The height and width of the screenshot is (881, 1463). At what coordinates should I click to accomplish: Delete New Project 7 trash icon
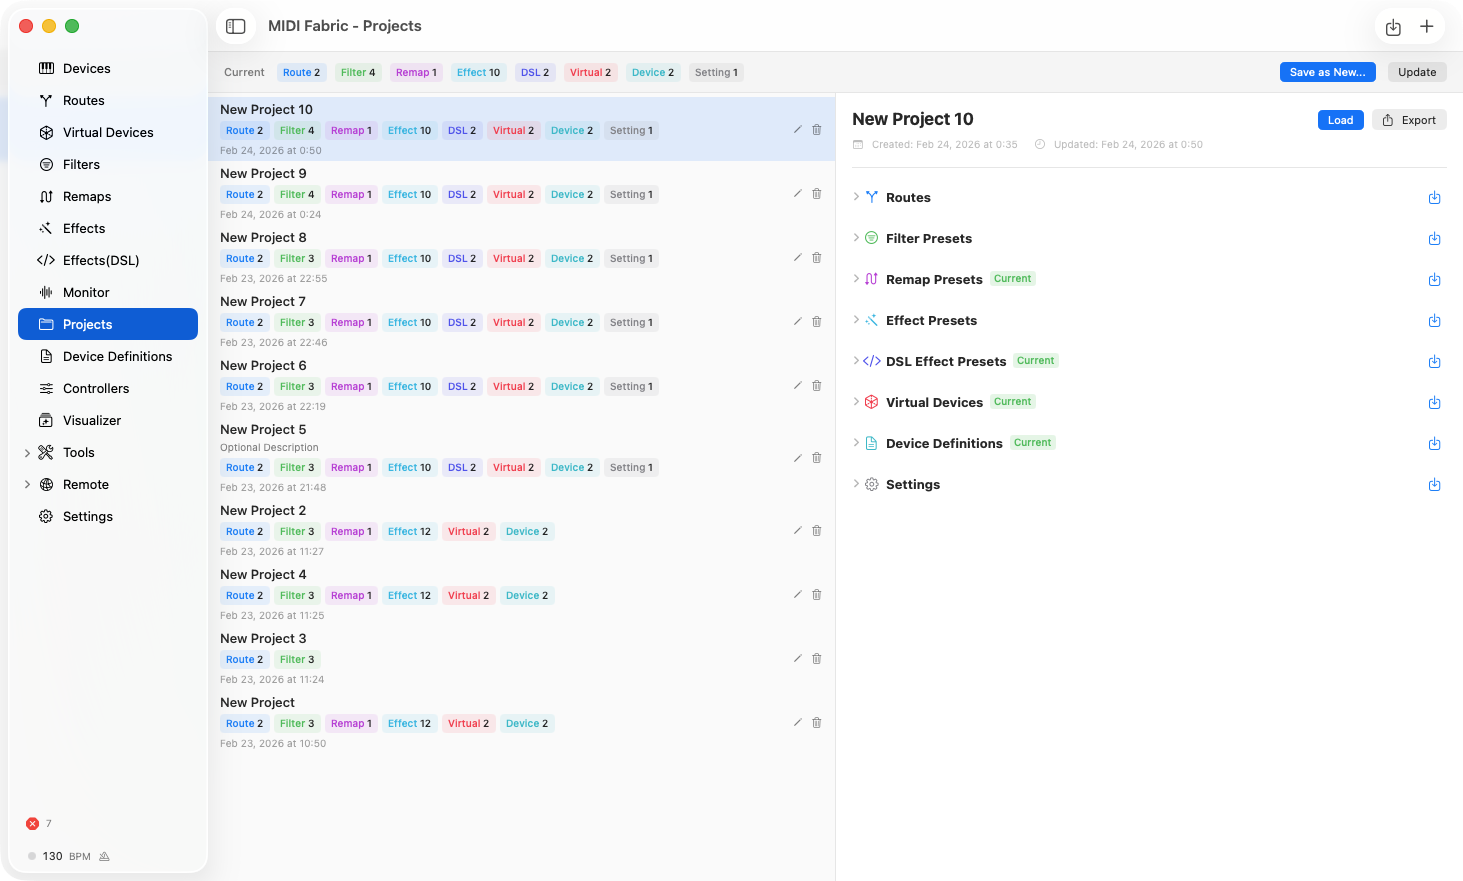[x=817, y=322]
